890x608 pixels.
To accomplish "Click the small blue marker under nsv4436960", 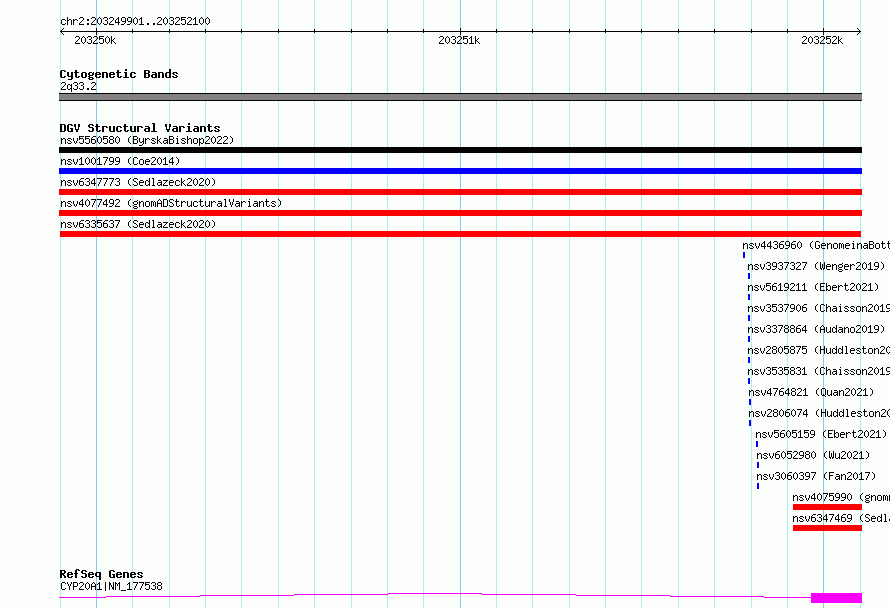I will pyautogui.click(x=744, y=255).
